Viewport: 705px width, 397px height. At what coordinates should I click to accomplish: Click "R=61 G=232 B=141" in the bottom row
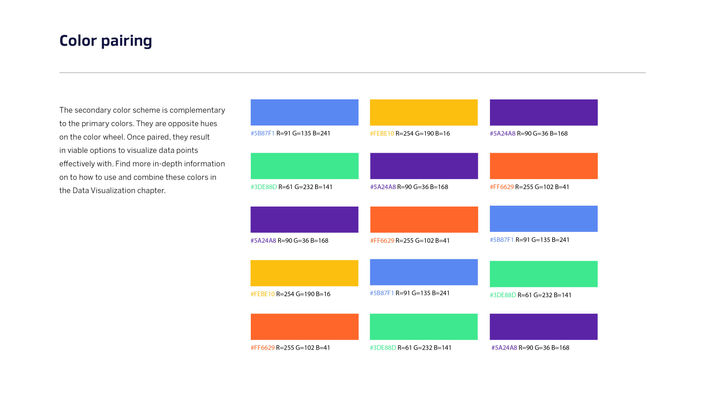pos(425,348)
